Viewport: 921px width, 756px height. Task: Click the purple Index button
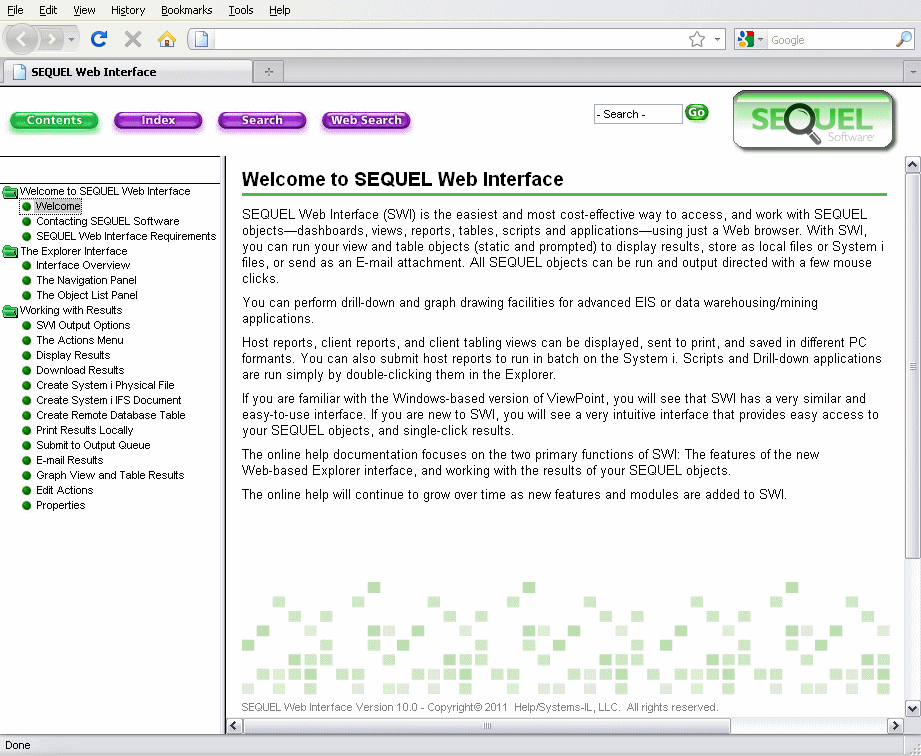(158, 120)
